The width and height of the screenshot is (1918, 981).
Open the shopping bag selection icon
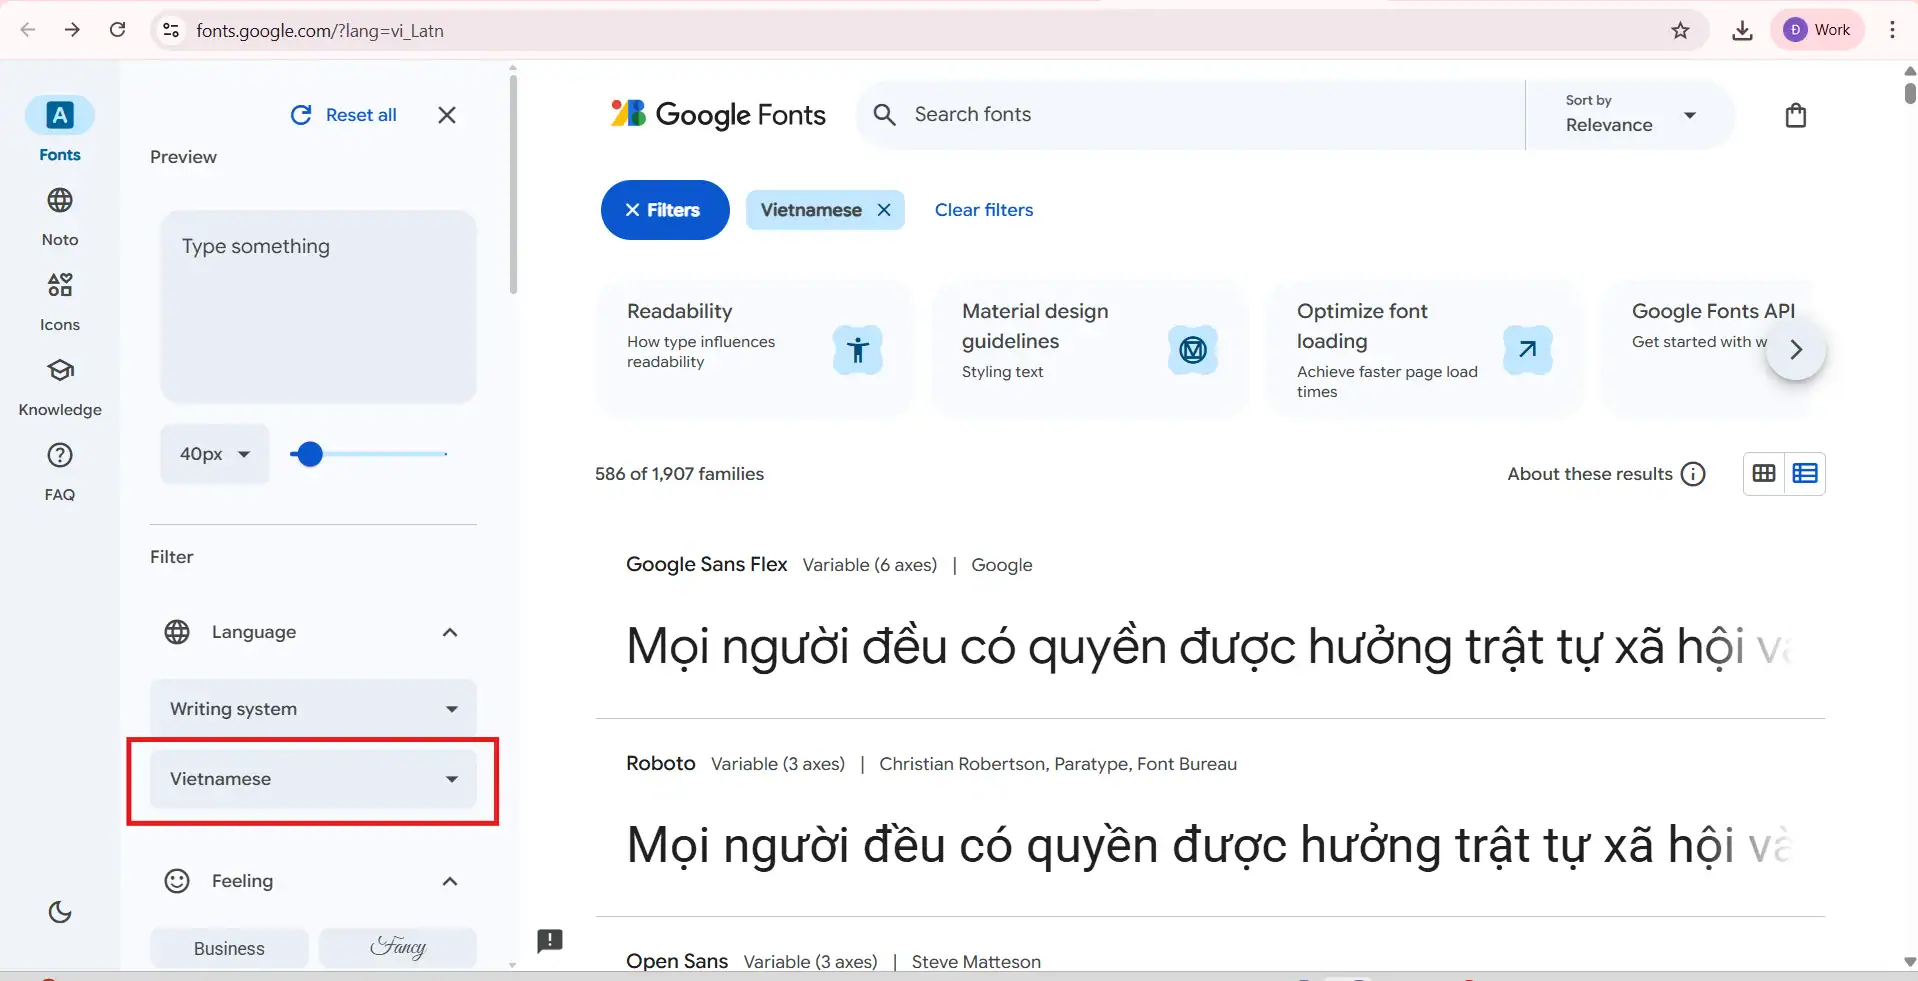[1796, 115]
